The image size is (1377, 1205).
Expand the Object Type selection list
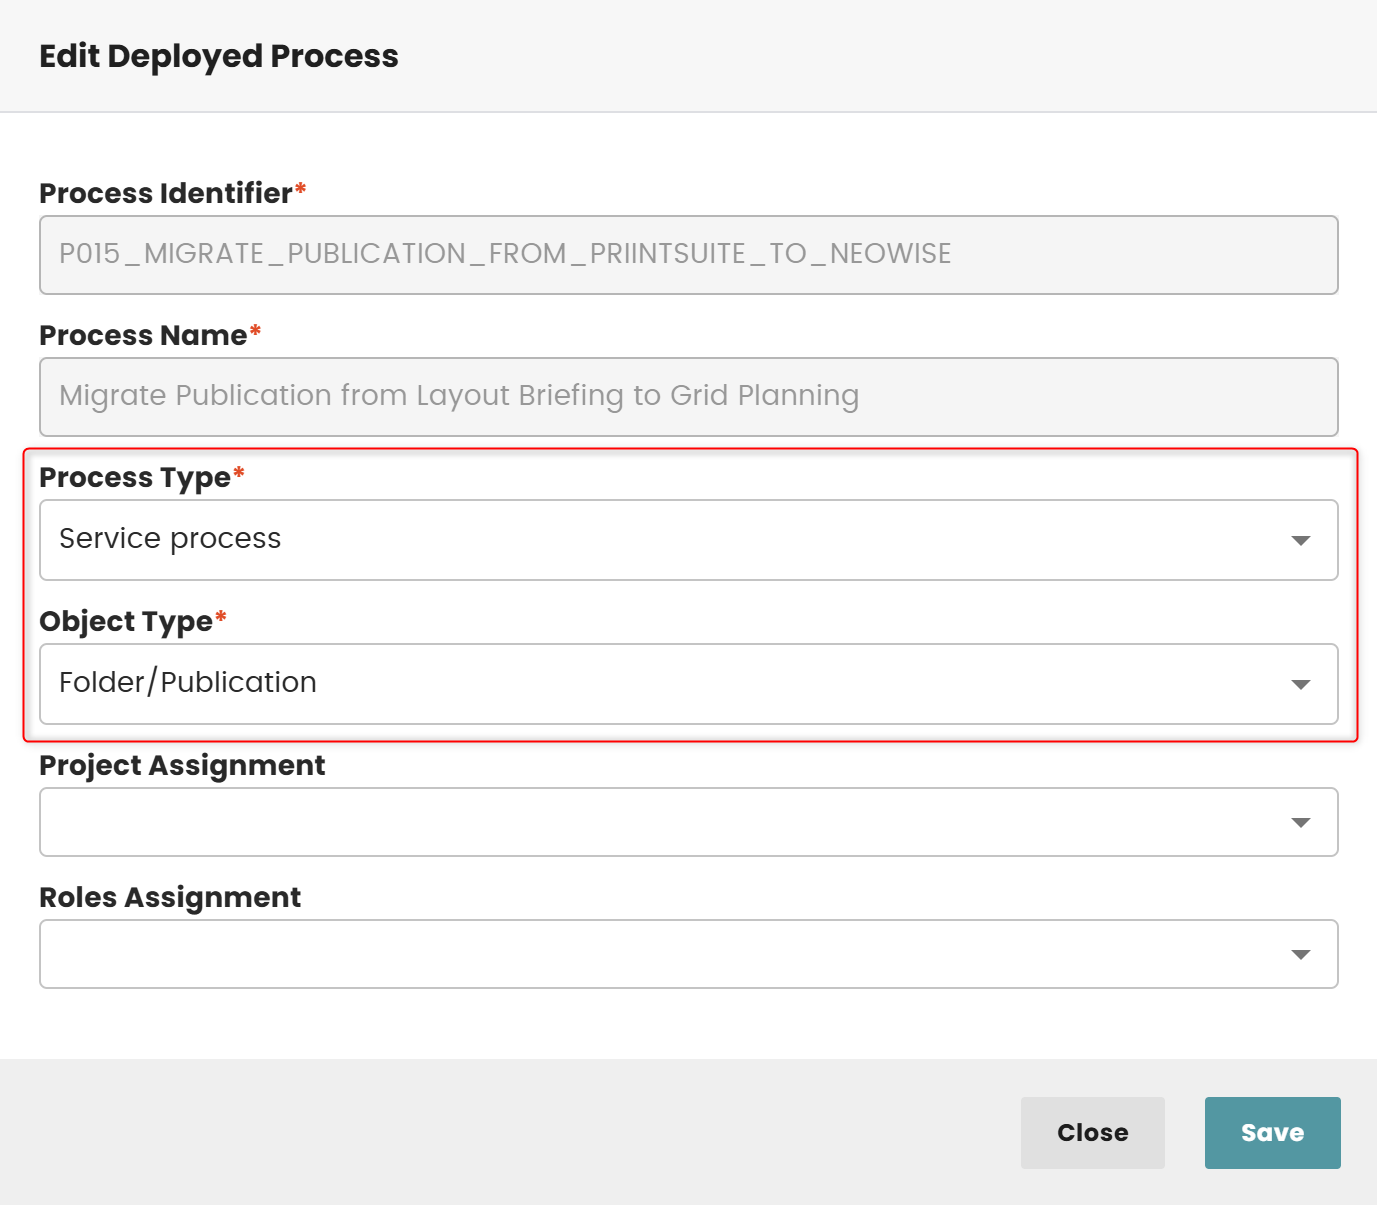[688, 684]
